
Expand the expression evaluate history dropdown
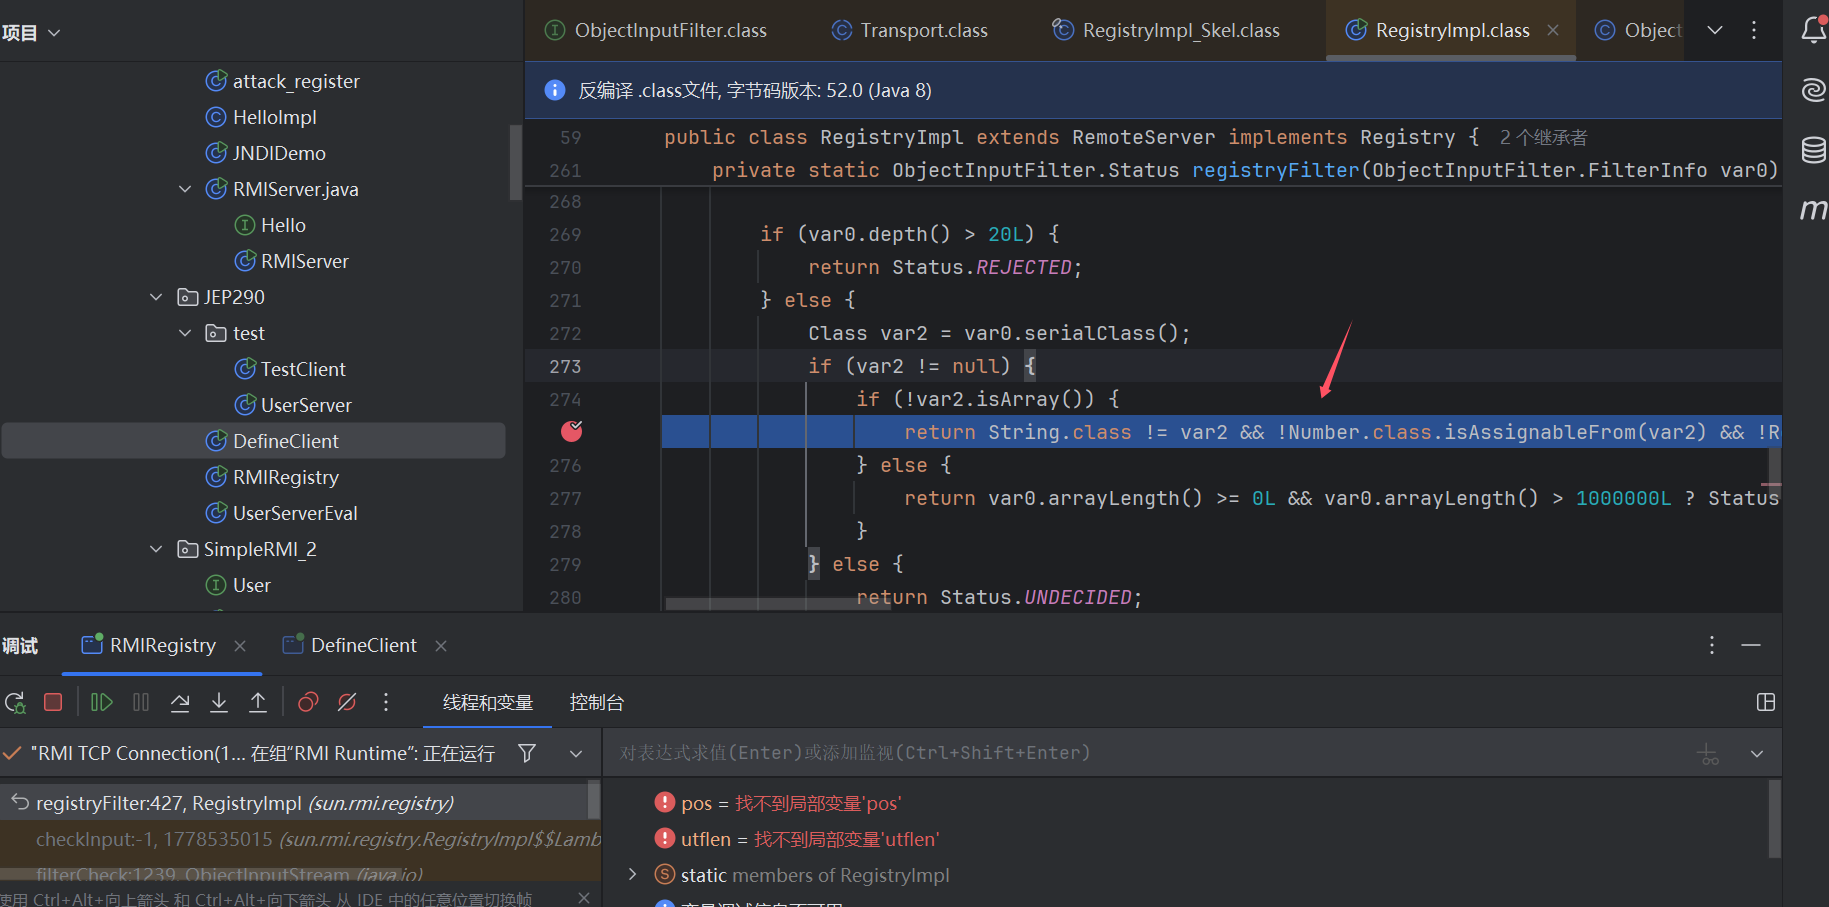click(1757, 753)
